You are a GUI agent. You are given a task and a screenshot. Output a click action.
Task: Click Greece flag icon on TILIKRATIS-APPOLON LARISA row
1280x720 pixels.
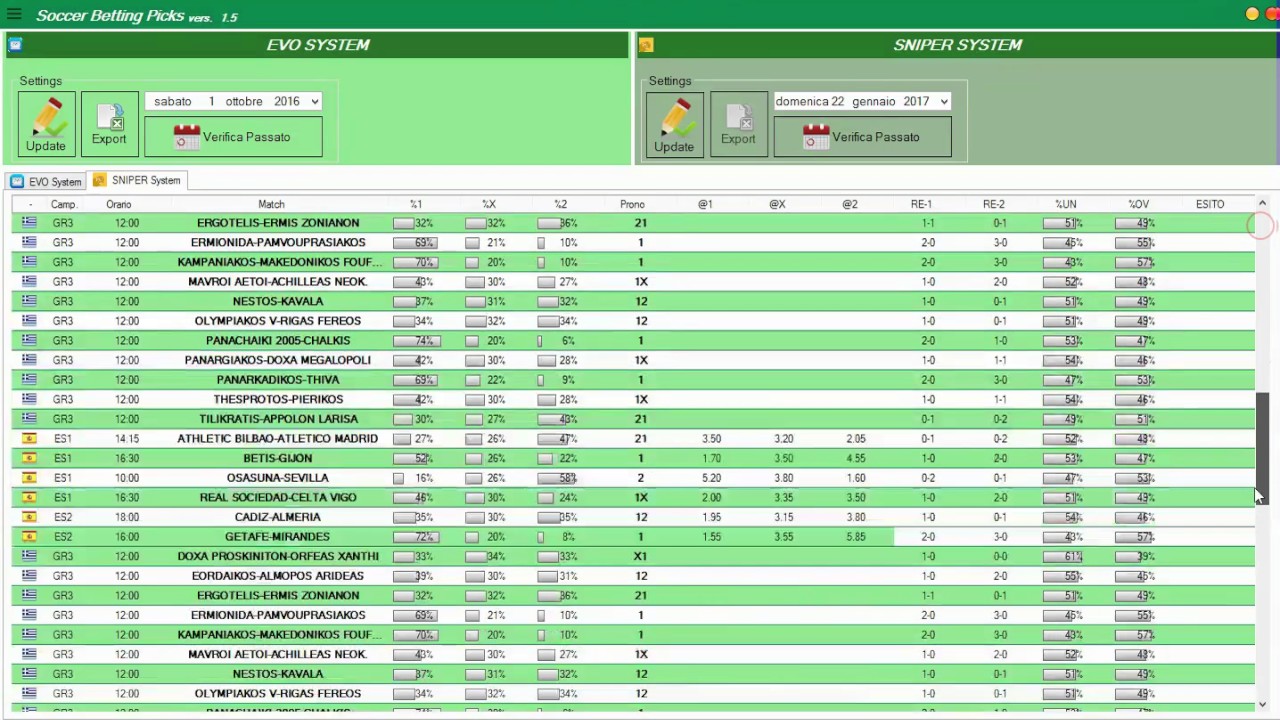tap(29, 419)
